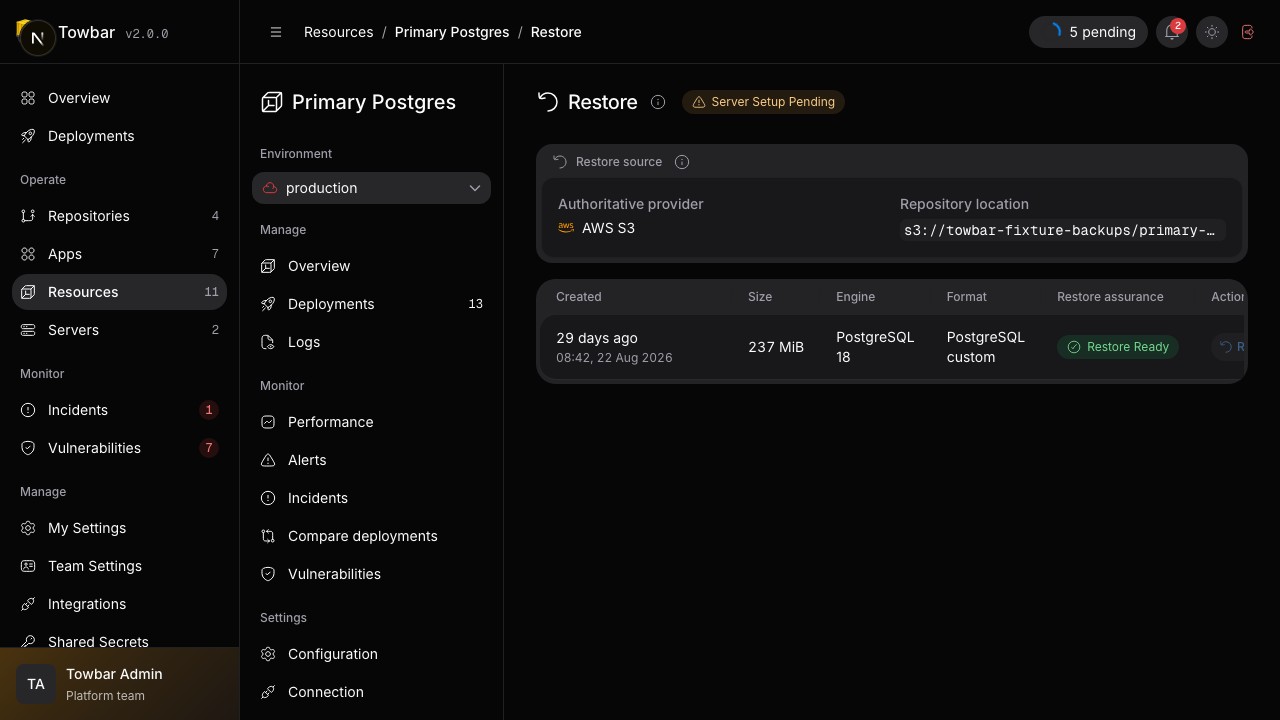Click the Engine column header

855,297
